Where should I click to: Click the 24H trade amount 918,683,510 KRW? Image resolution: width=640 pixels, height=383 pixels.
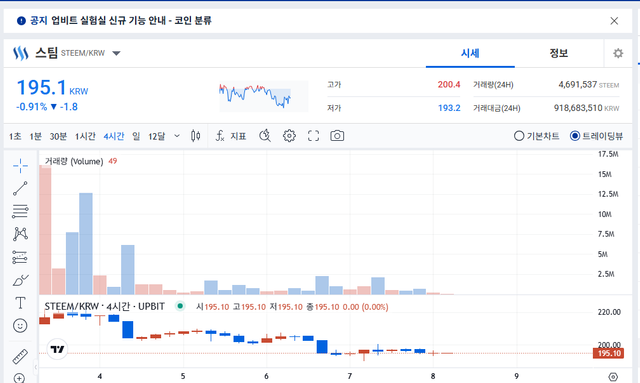[586, 108]
